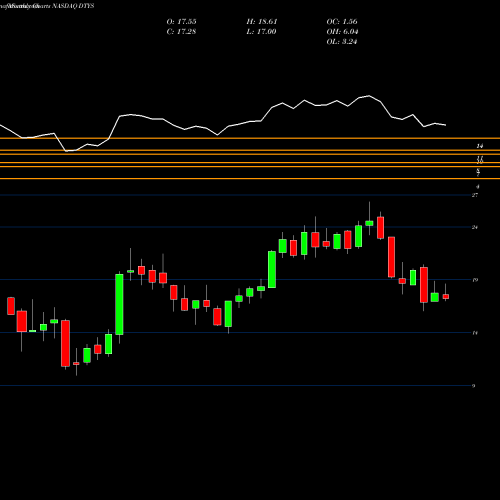Click the NASDAQ DYYS chart title
Image resolution: width=500 pixels, height=500 pixels.
pyautogui.click(x=73, y=6)
